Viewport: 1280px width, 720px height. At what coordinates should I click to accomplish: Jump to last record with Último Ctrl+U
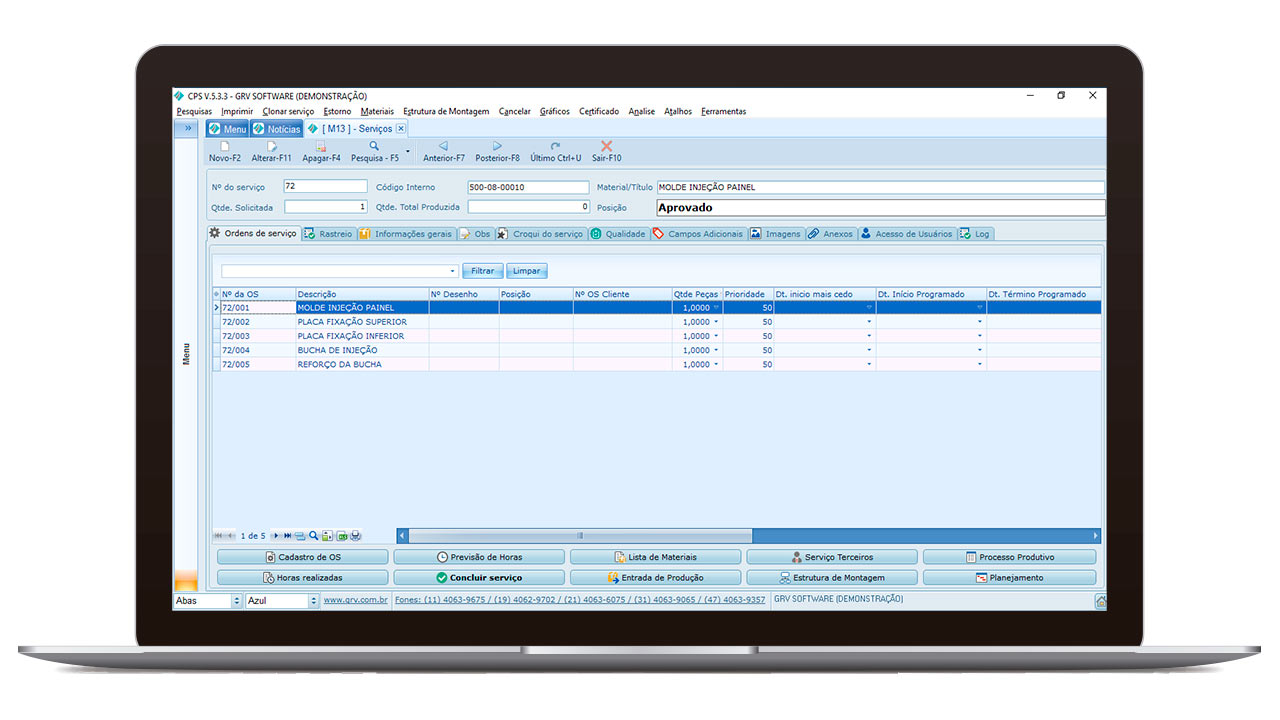coord(555,152)
